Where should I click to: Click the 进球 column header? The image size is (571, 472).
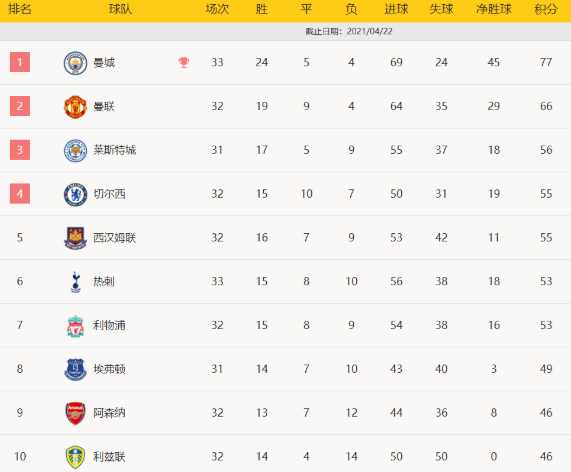point(397,9)
